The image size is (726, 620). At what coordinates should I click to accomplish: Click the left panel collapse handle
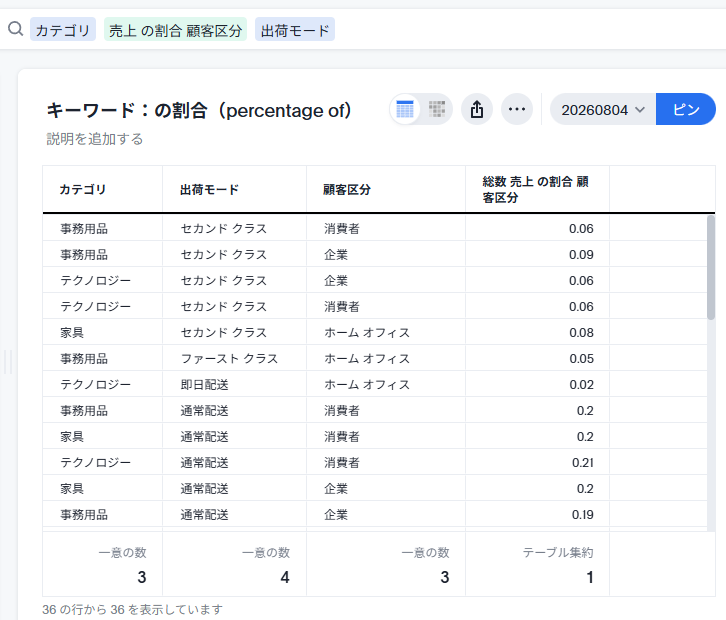point(8,362)
